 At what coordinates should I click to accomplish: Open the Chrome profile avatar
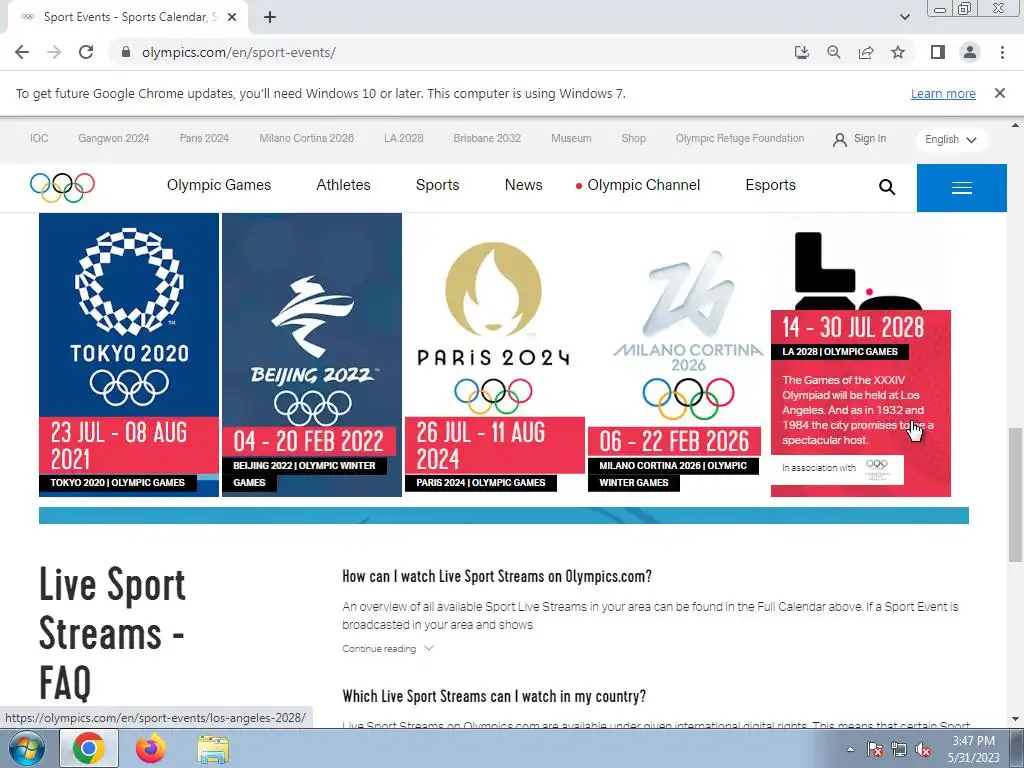tap(970, 52)
